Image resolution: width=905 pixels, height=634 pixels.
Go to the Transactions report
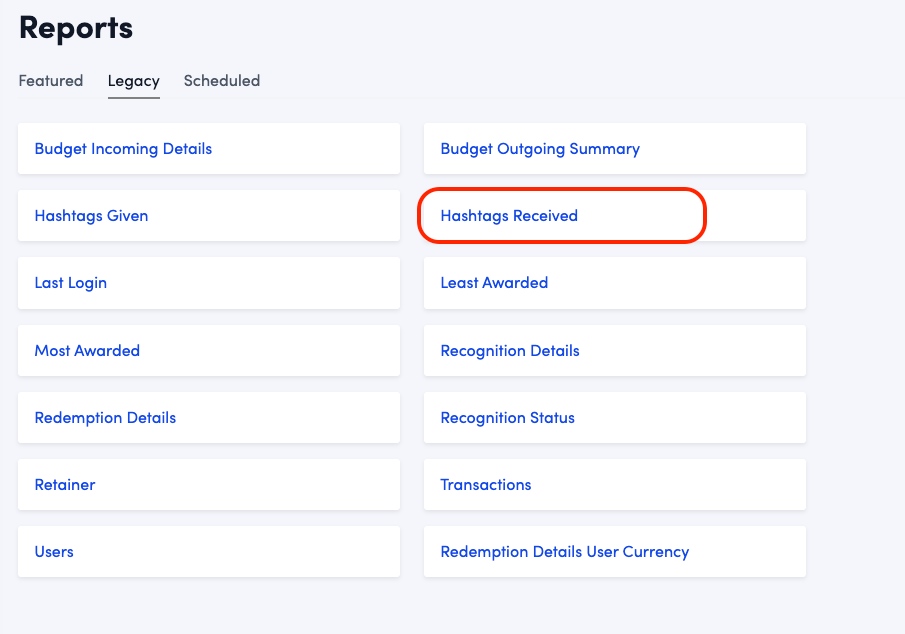[x=485, y=485]
